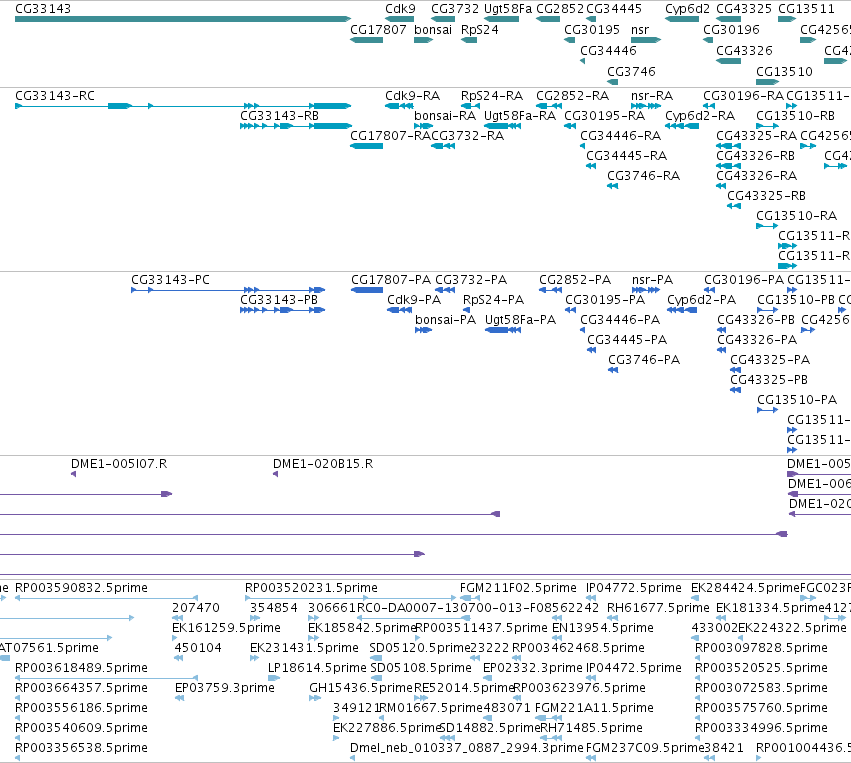Viewport: 851px width, 763px height.
Task: Select the CG17807 gene label
Action: tap(378, 30)
